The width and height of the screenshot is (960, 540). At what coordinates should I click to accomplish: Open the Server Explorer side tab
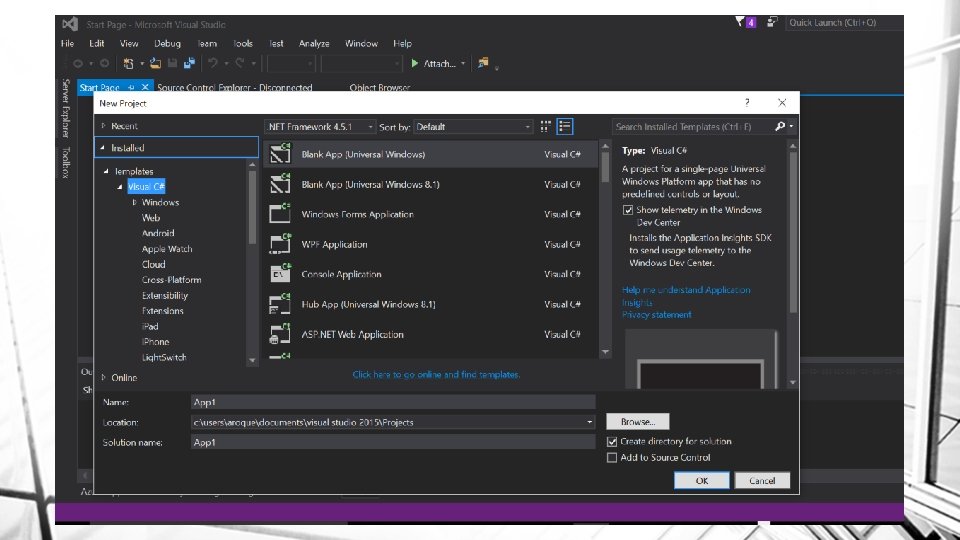pos(66,108)
